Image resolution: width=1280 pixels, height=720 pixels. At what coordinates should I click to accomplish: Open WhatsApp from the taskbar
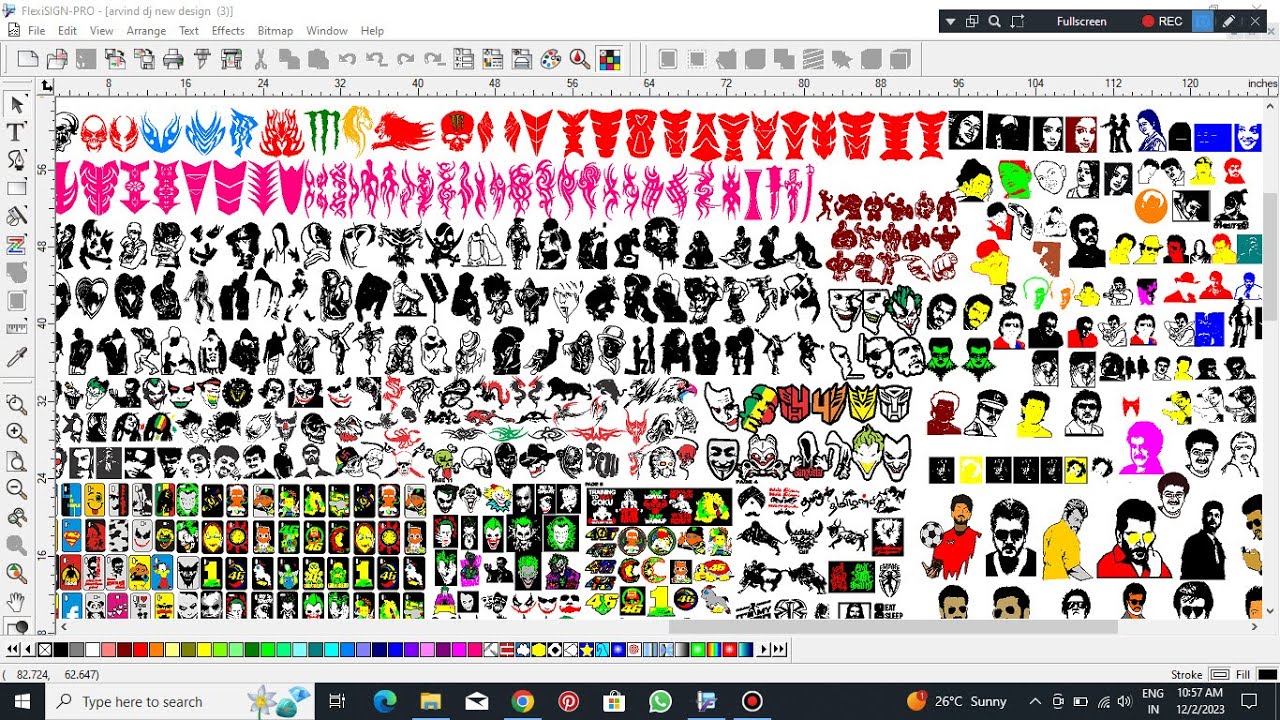pyautogui.click(x=660, y=701)
